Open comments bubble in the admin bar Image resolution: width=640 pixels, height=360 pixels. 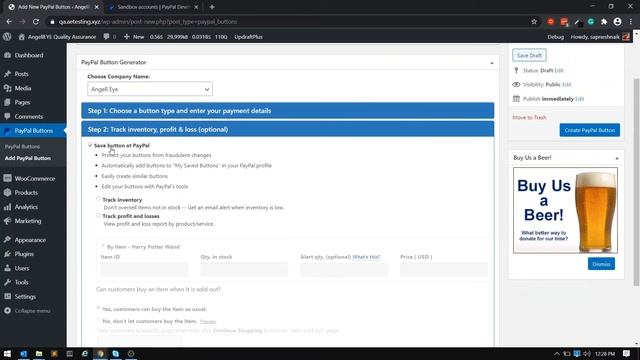click(x=109, y=37)
